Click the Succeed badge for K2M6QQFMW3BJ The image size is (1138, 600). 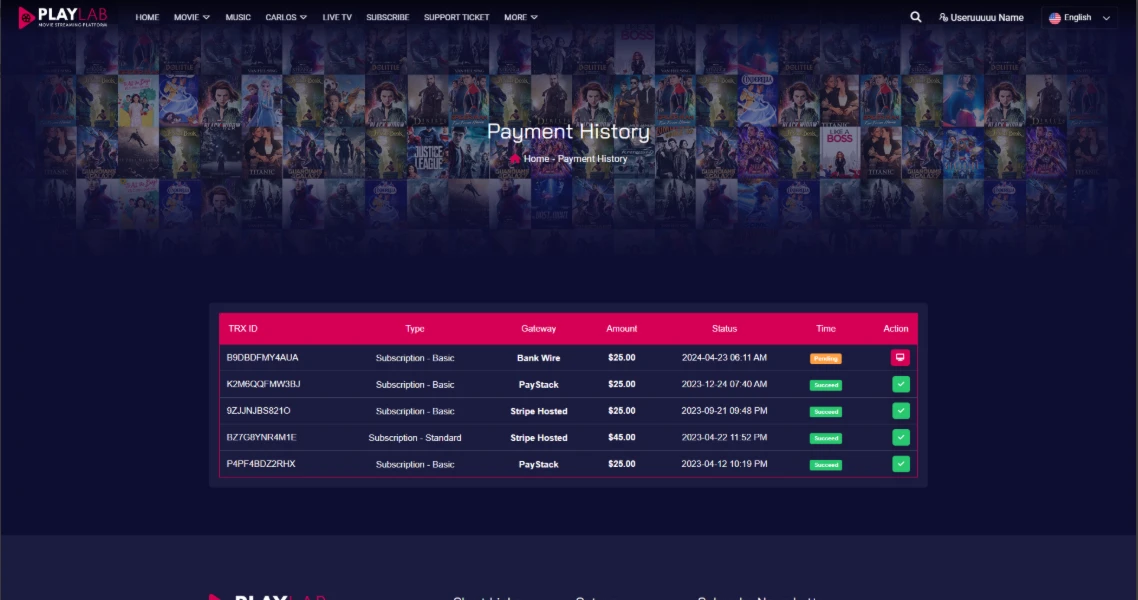(826, 385)
